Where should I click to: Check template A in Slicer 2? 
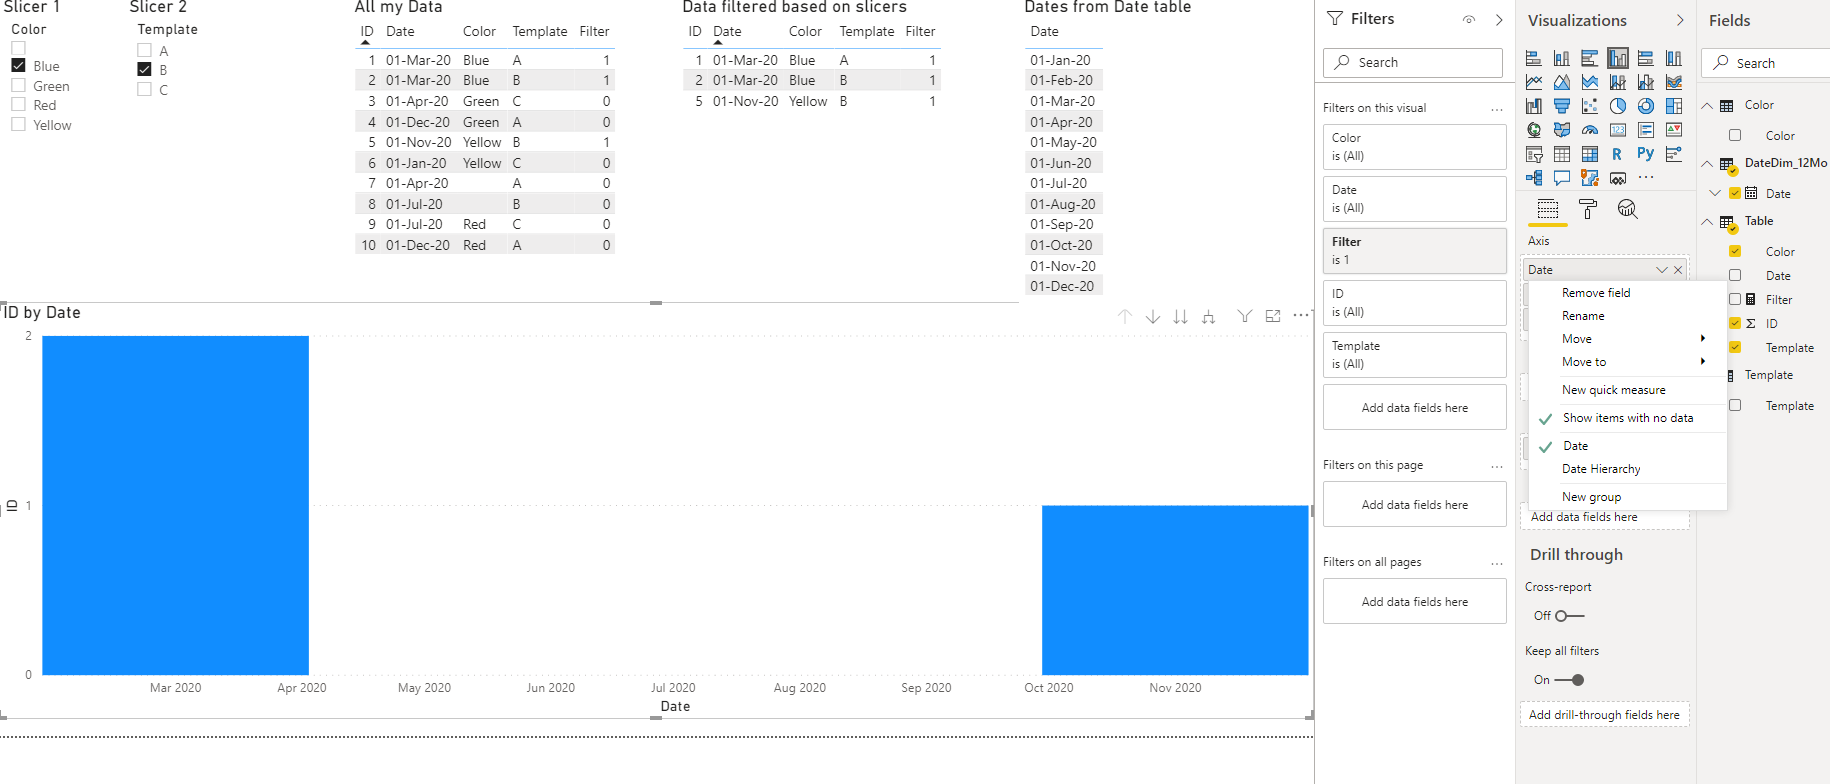point(144,50)
